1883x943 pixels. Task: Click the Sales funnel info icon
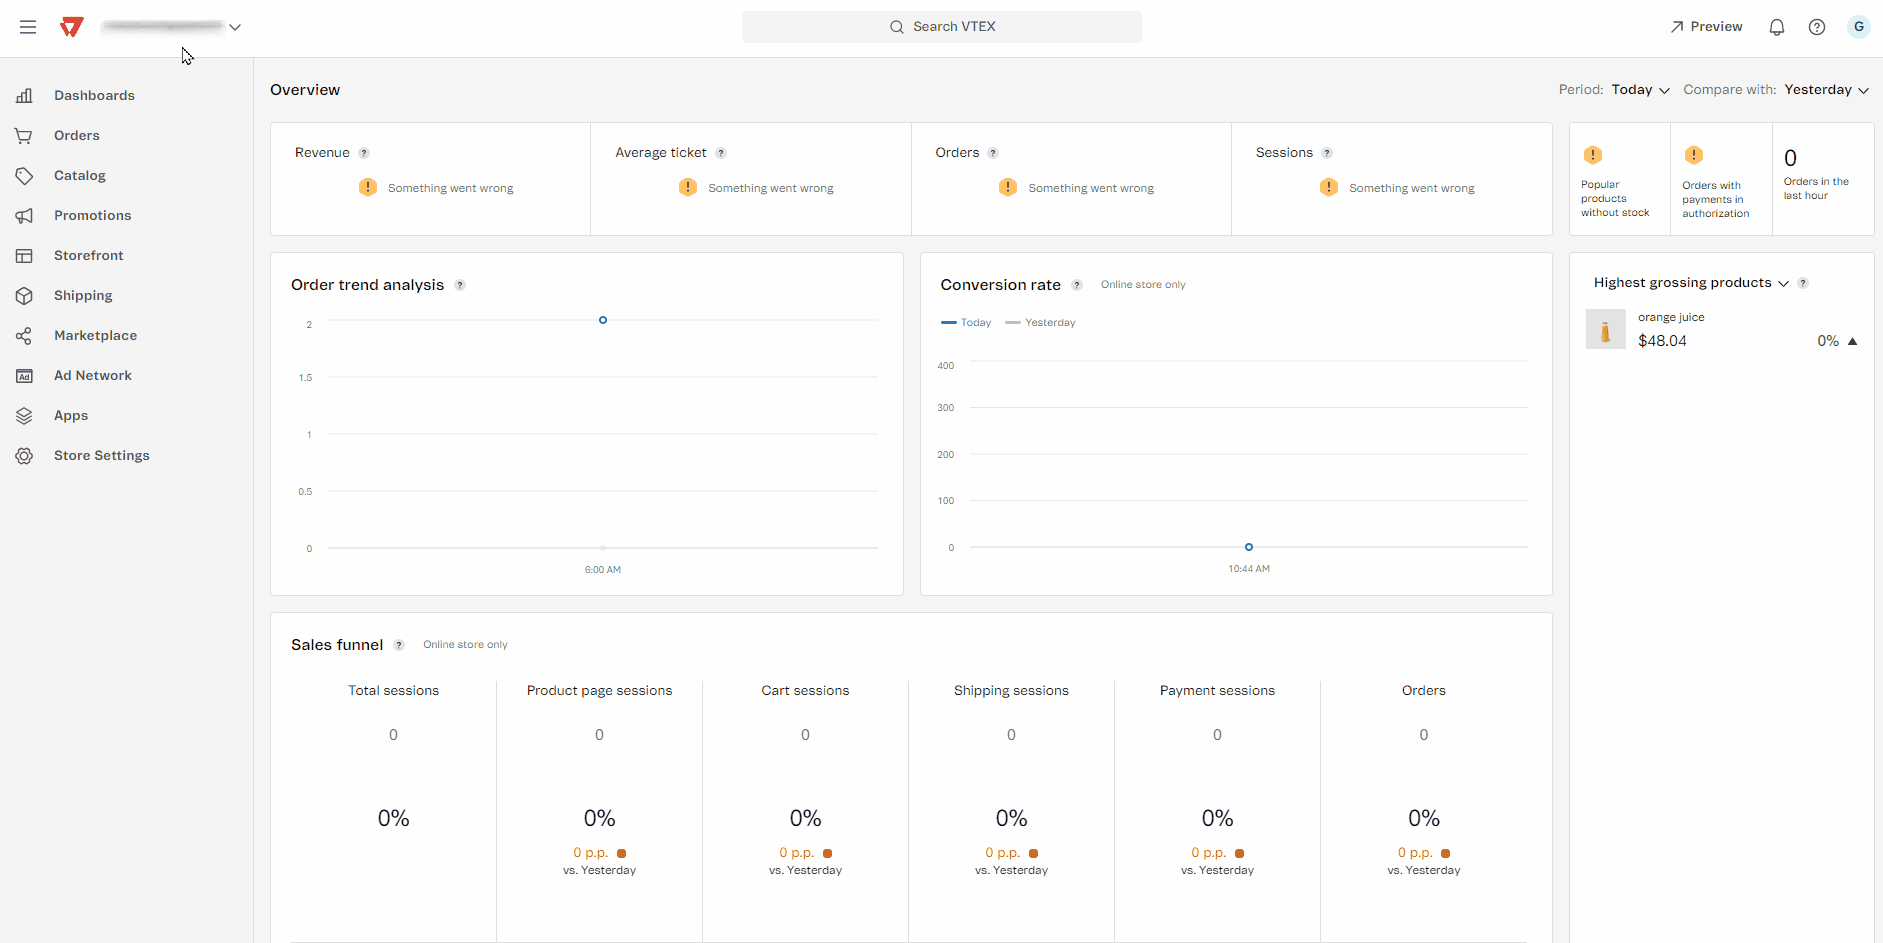click(x=399, y=645)
